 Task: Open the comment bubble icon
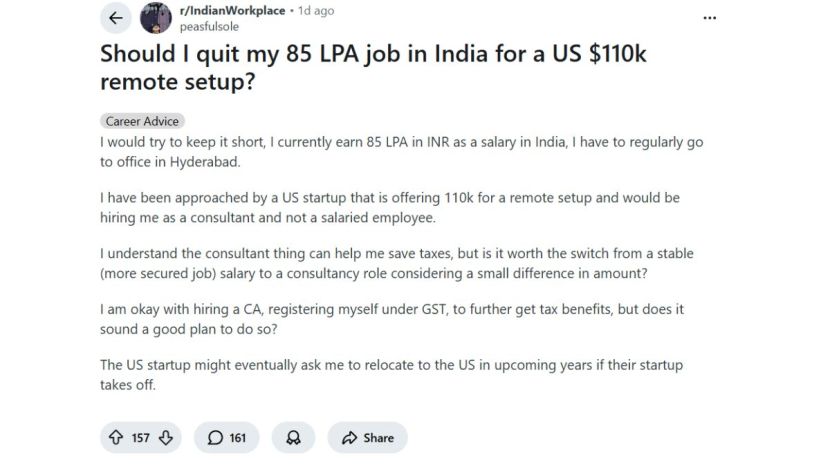click(x=215, y=437)
